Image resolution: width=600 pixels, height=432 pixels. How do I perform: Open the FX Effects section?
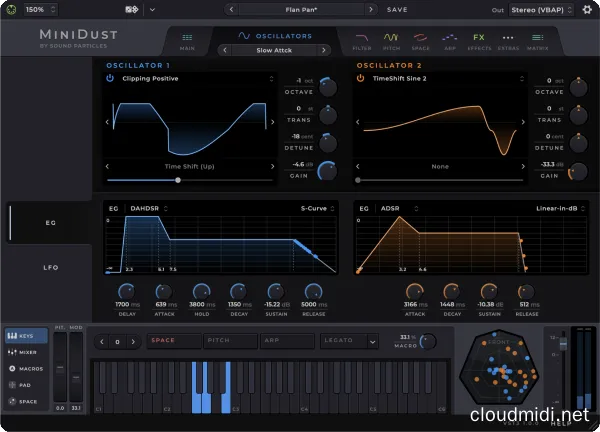pyautogui.click(x=479, y=41)
